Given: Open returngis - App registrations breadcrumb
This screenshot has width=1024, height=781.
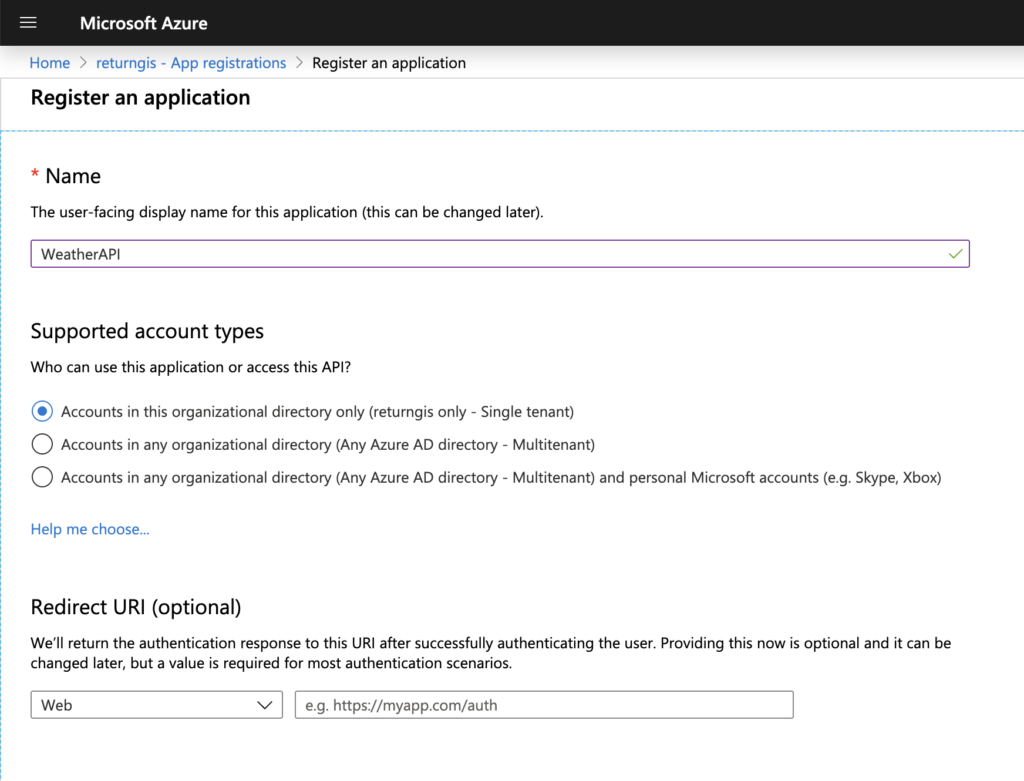Looking at the screenshot, I should pyautogui.click(x=191, y=63).
